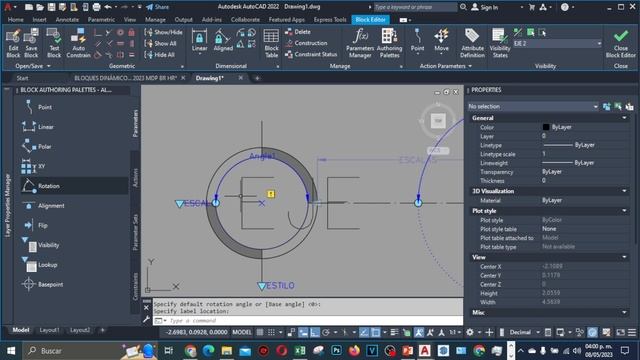The image size is (640, 360).
Task: Open Excel from Windows taskbar
Action: (x=300, y=351)
